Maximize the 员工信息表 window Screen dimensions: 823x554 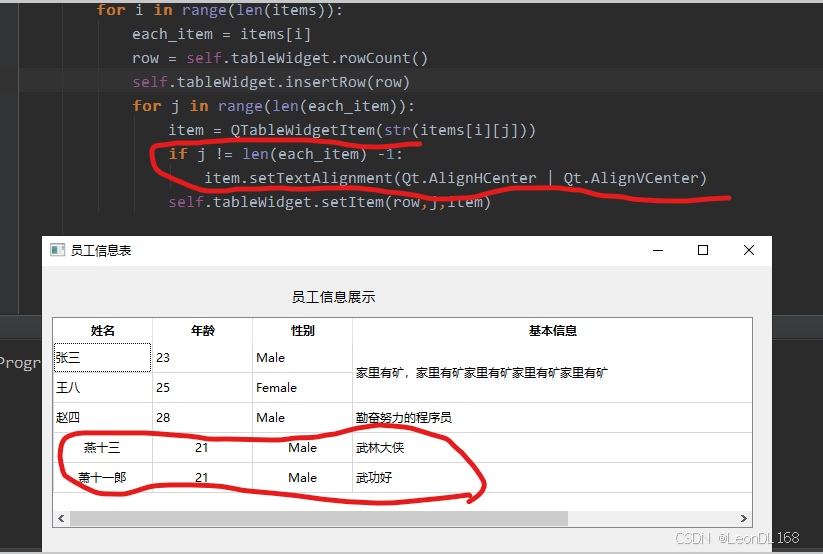703,250
